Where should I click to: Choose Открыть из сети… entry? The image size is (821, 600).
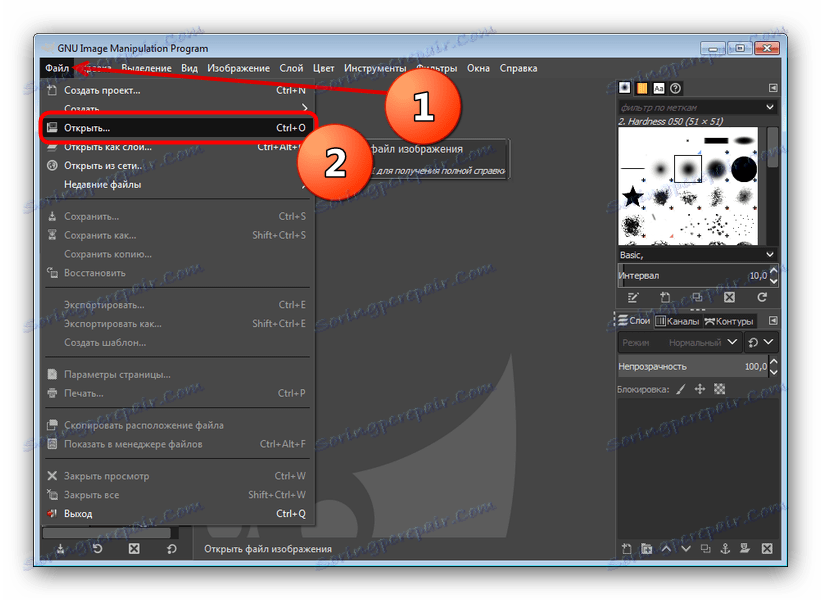coord(177,165)
